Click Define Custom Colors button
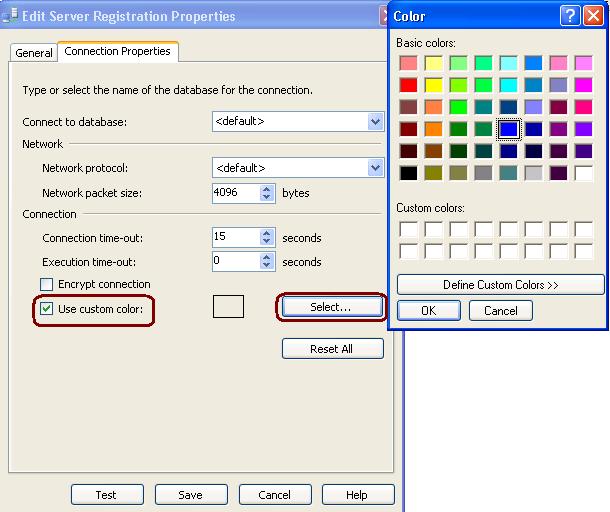The width and height of the screenshot is (610, 512). (x=500, y=285)
